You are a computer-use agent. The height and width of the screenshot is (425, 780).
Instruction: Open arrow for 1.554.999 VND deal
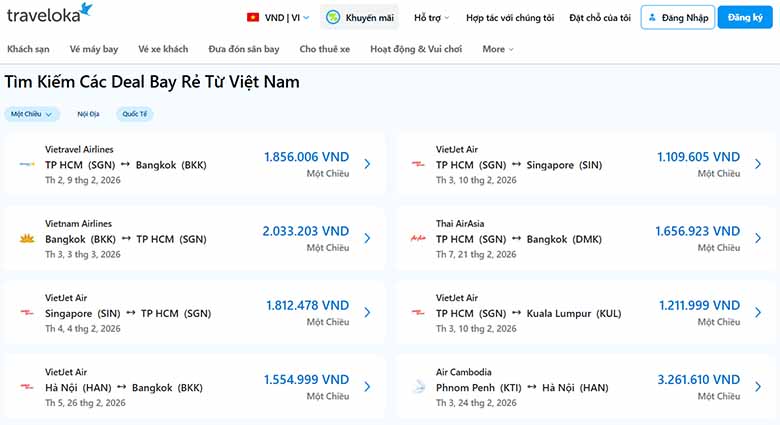click(x=367, y=387)
